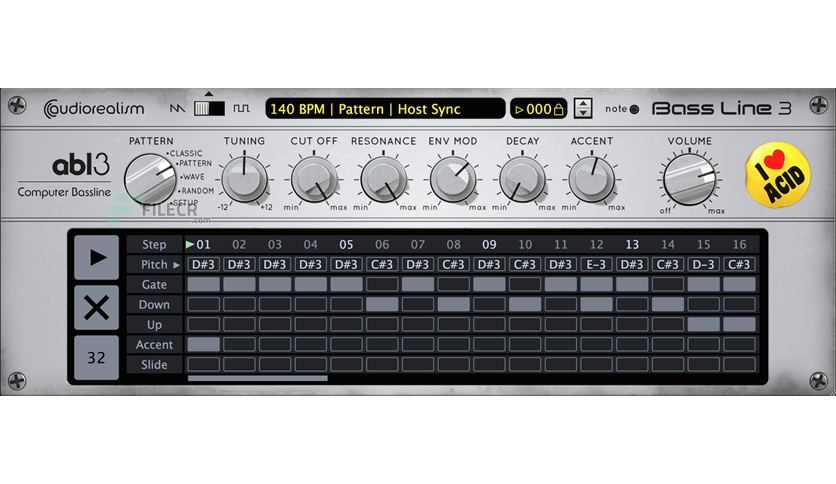The height and width of the screenshot is (484, 836).
Task: Select RANDOM mode on the pattern dial
Action: tap(196, 191)
